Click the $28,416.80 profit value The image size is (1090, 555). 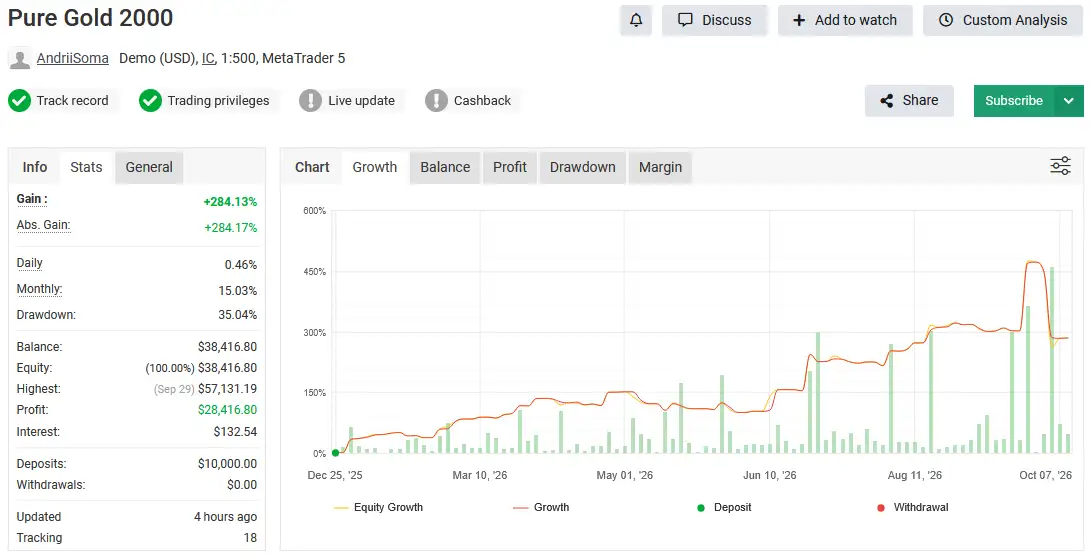[227, 410]
